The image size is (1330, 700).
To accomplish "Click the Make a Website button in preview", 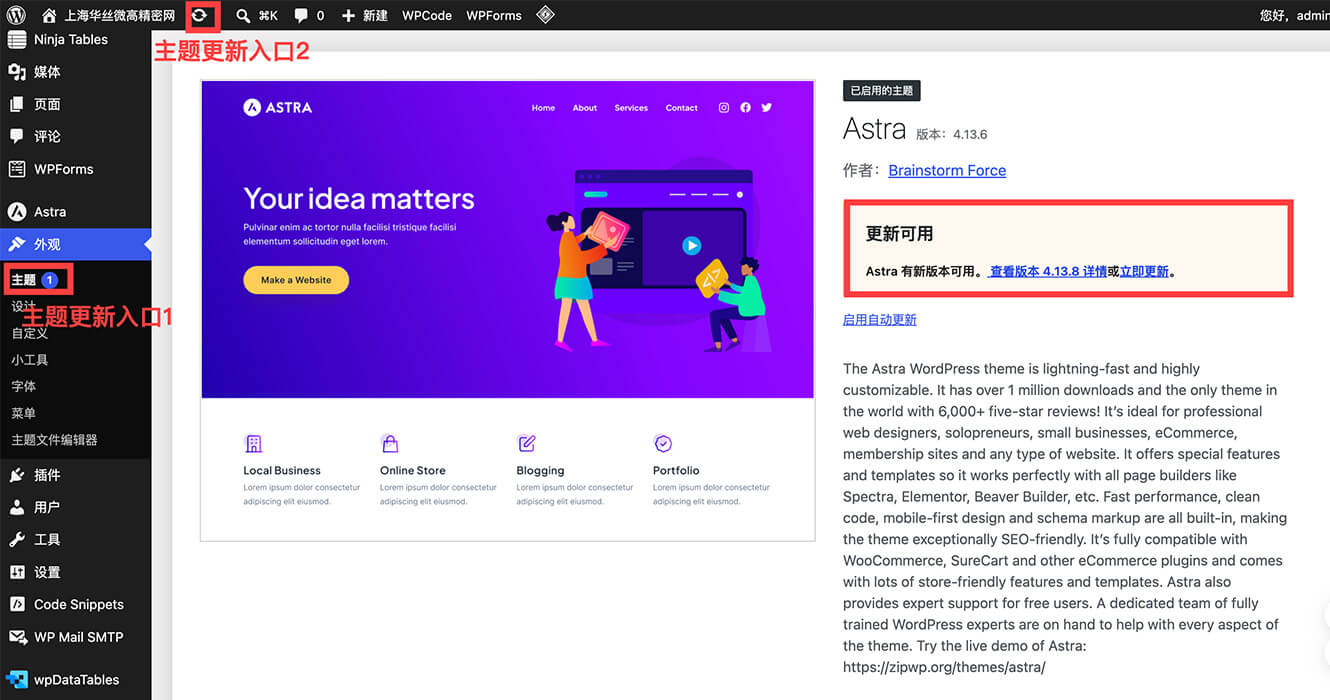I will [x=296, y=280].
